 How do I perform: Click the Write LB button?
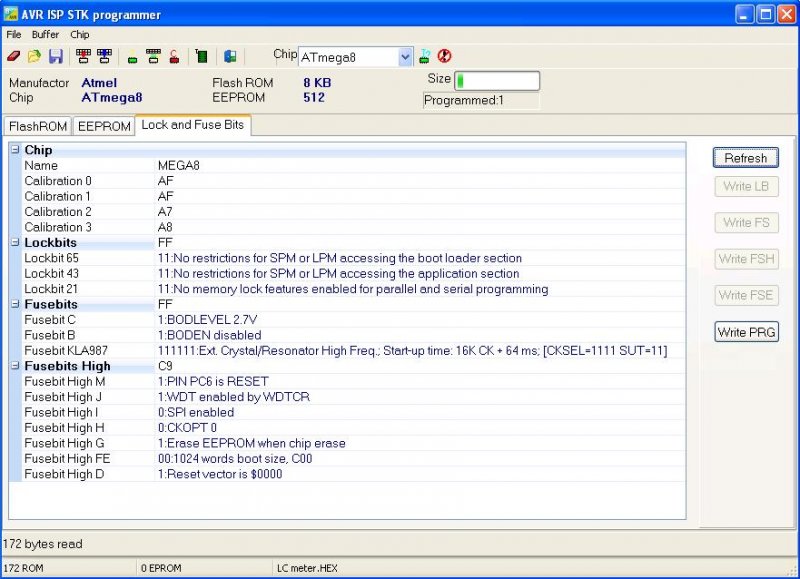pos(746,186)
